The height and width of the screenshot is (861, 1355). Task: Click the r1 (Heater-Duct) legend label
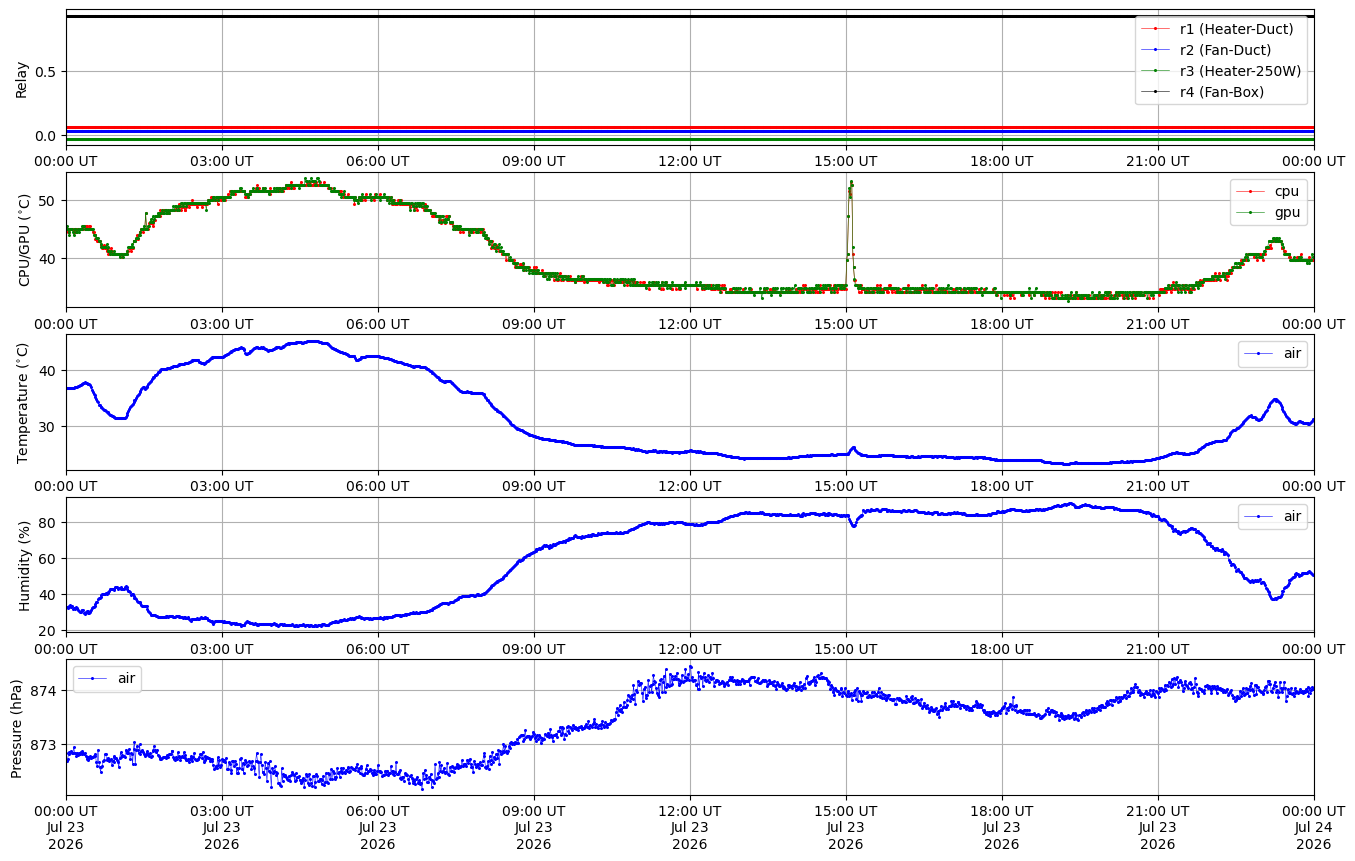(x=1236, y=29)
